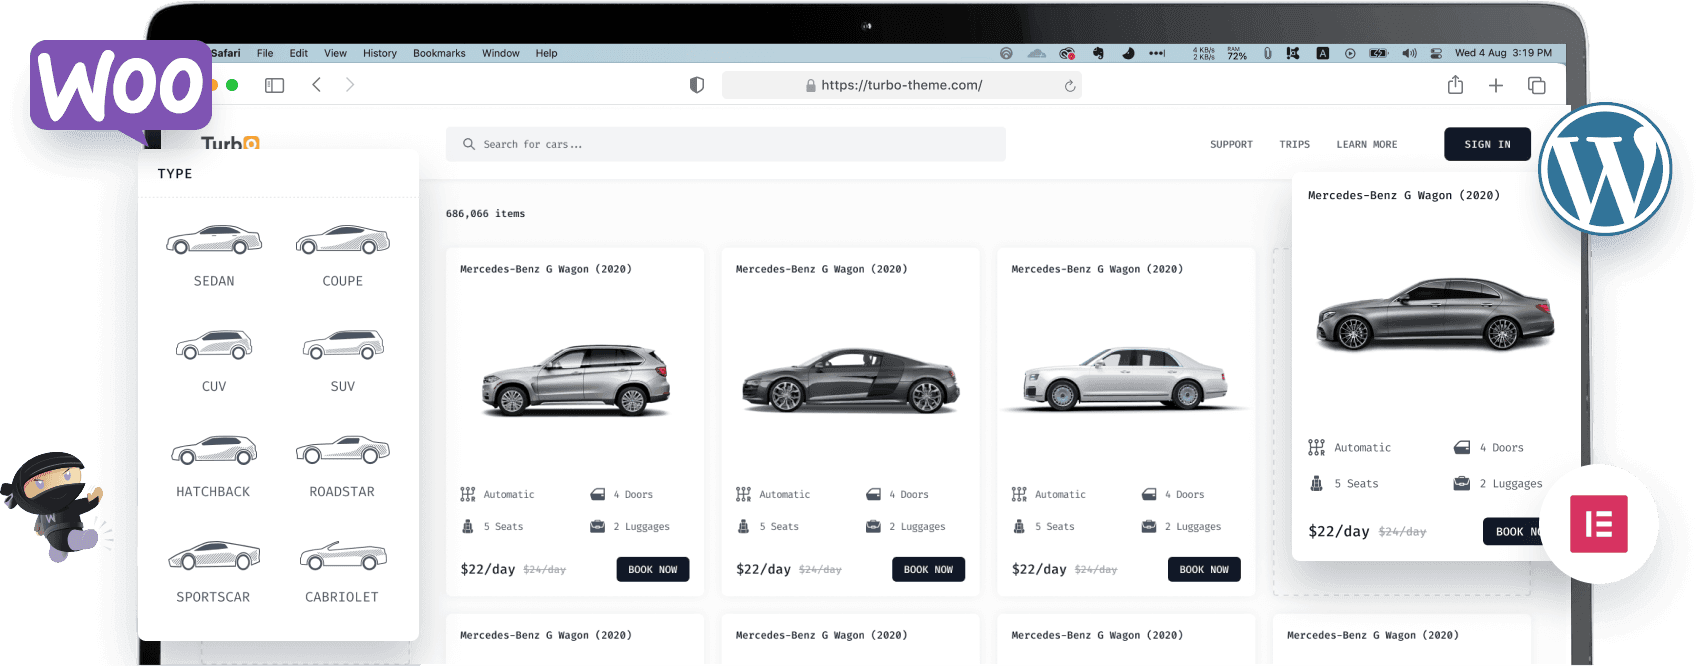Screen dimensions: 1696x666
Task: Go forward with Safari's forward arrow
Action: click(x=350, y=85)
